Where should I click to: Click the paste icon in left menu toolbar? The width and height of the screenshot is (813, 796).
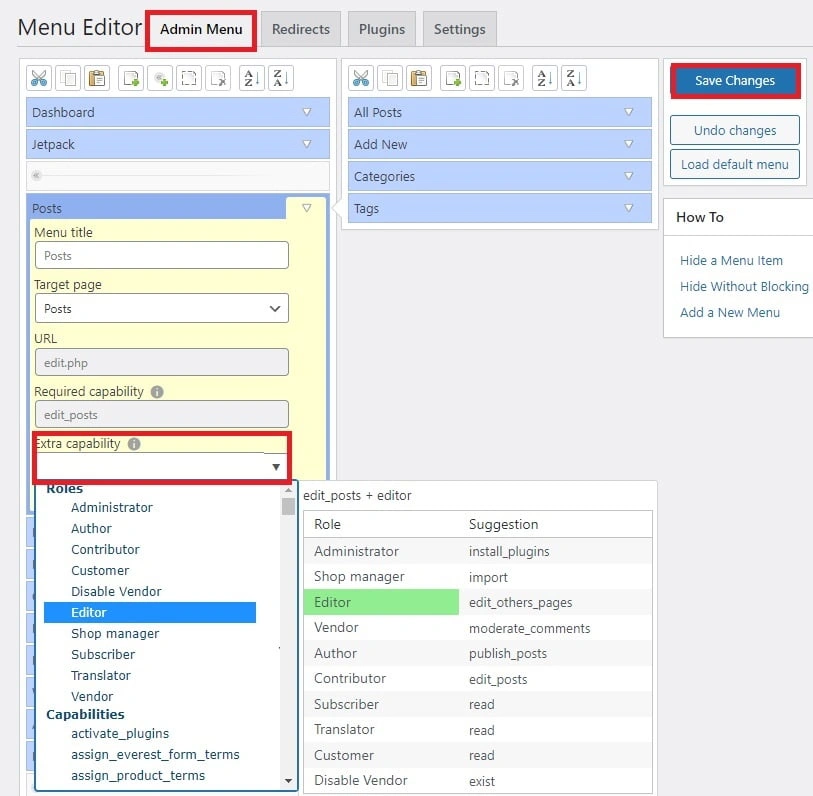point(97,79)
